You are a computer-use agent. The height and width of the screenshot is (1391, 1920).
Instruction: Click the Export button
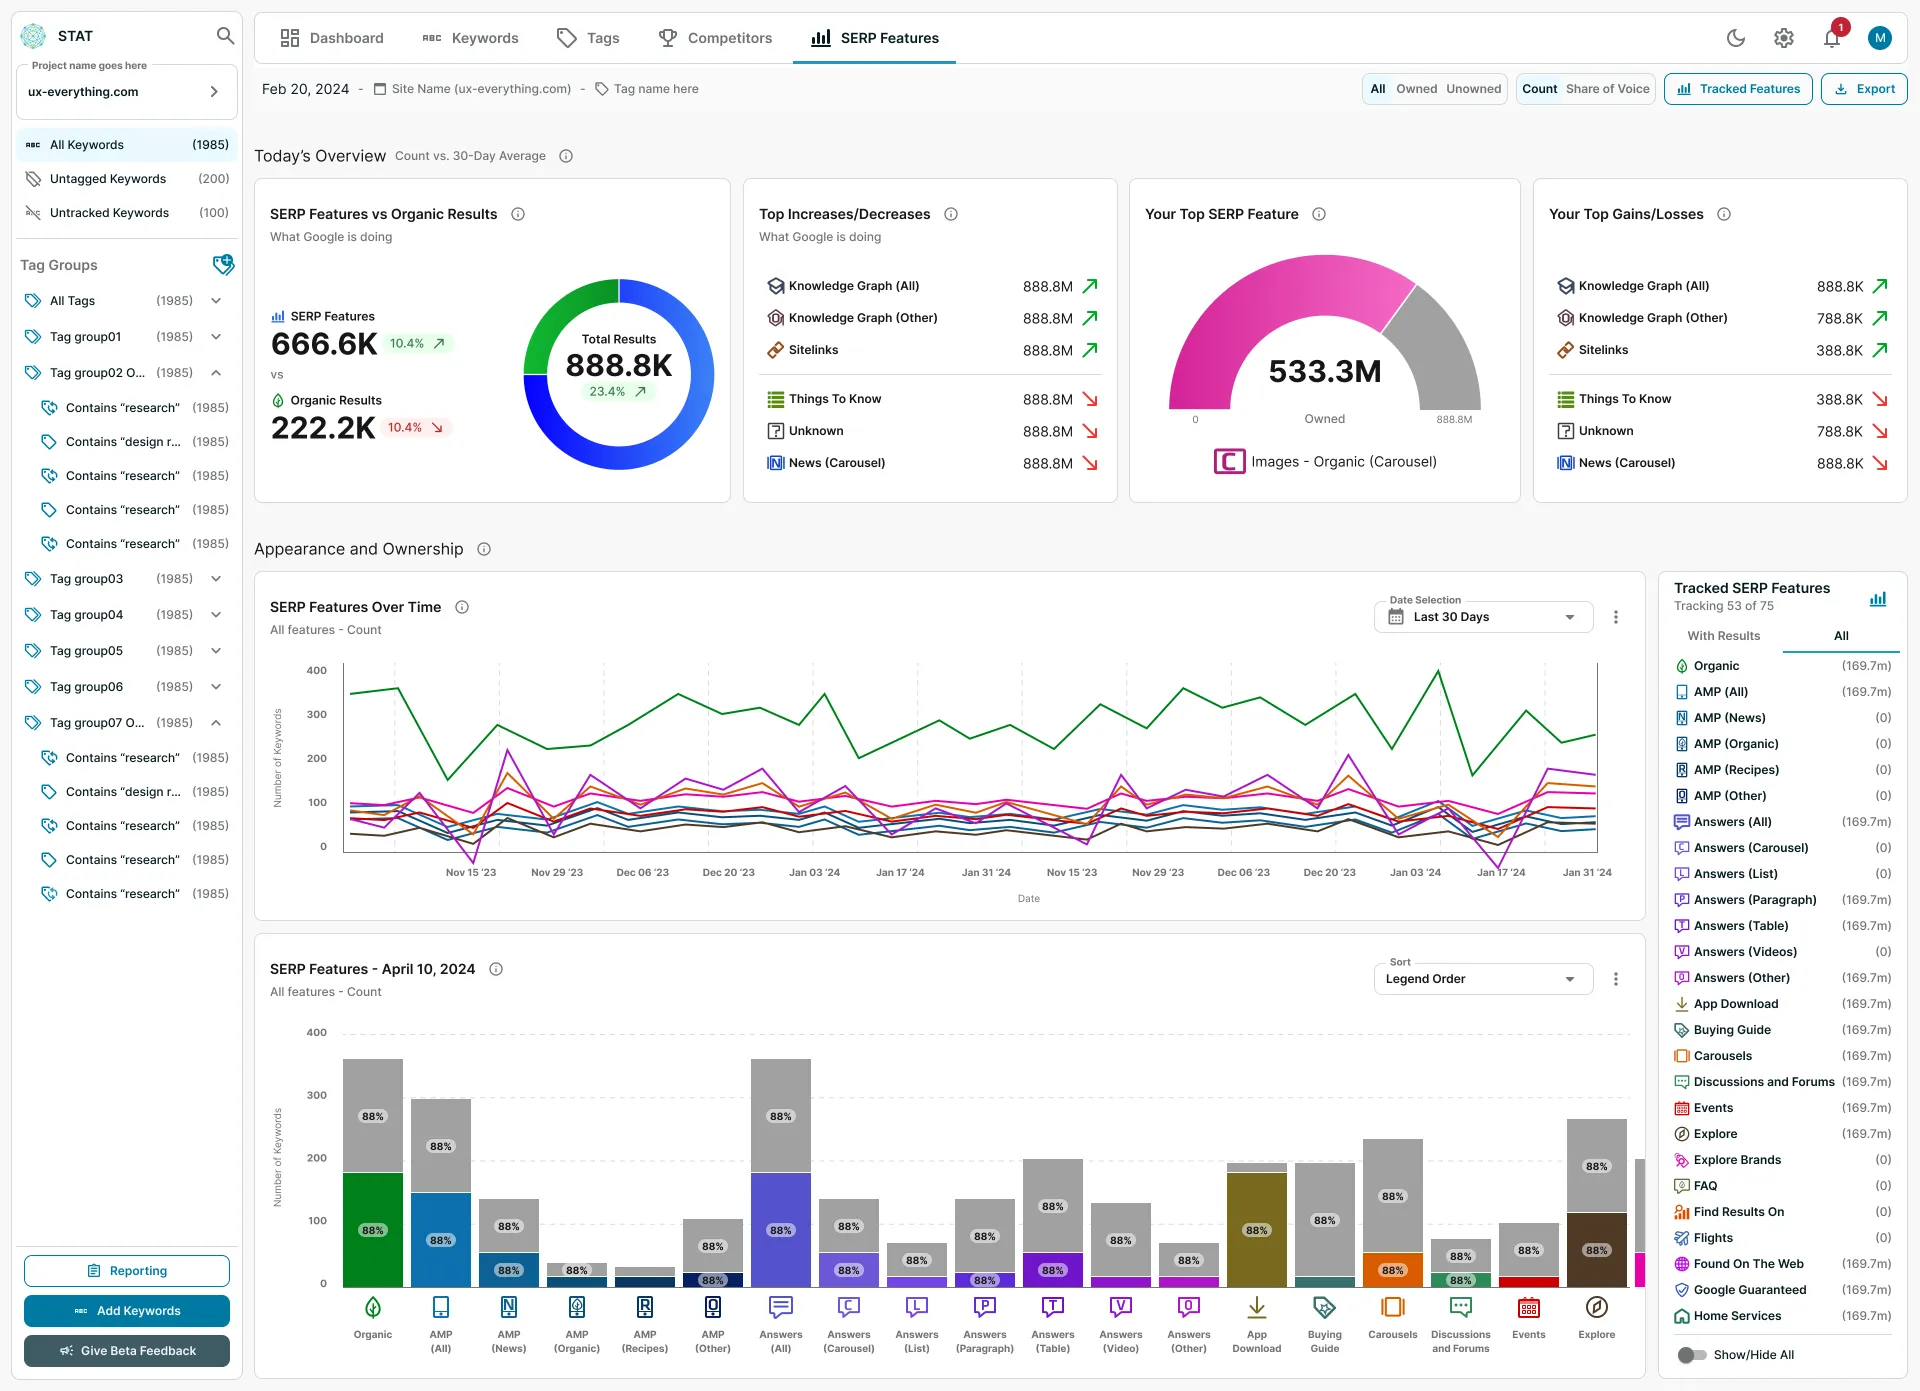pyautogui.click(x=1864, y=89)
